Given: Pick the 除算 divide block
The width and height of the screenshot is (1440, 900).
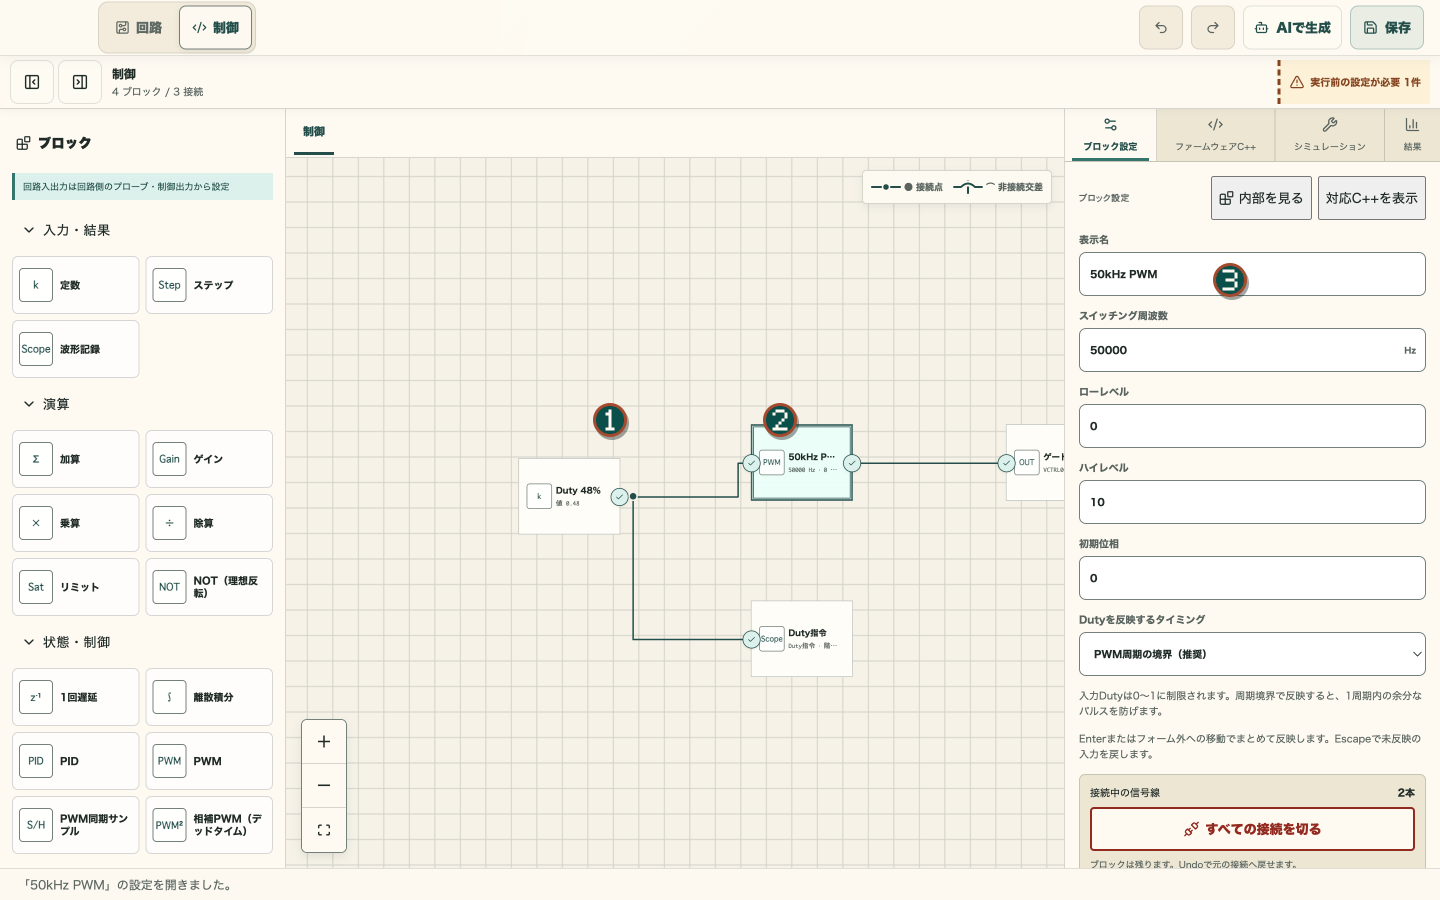Looking at the screenshot, I should (x=209, y=523).
